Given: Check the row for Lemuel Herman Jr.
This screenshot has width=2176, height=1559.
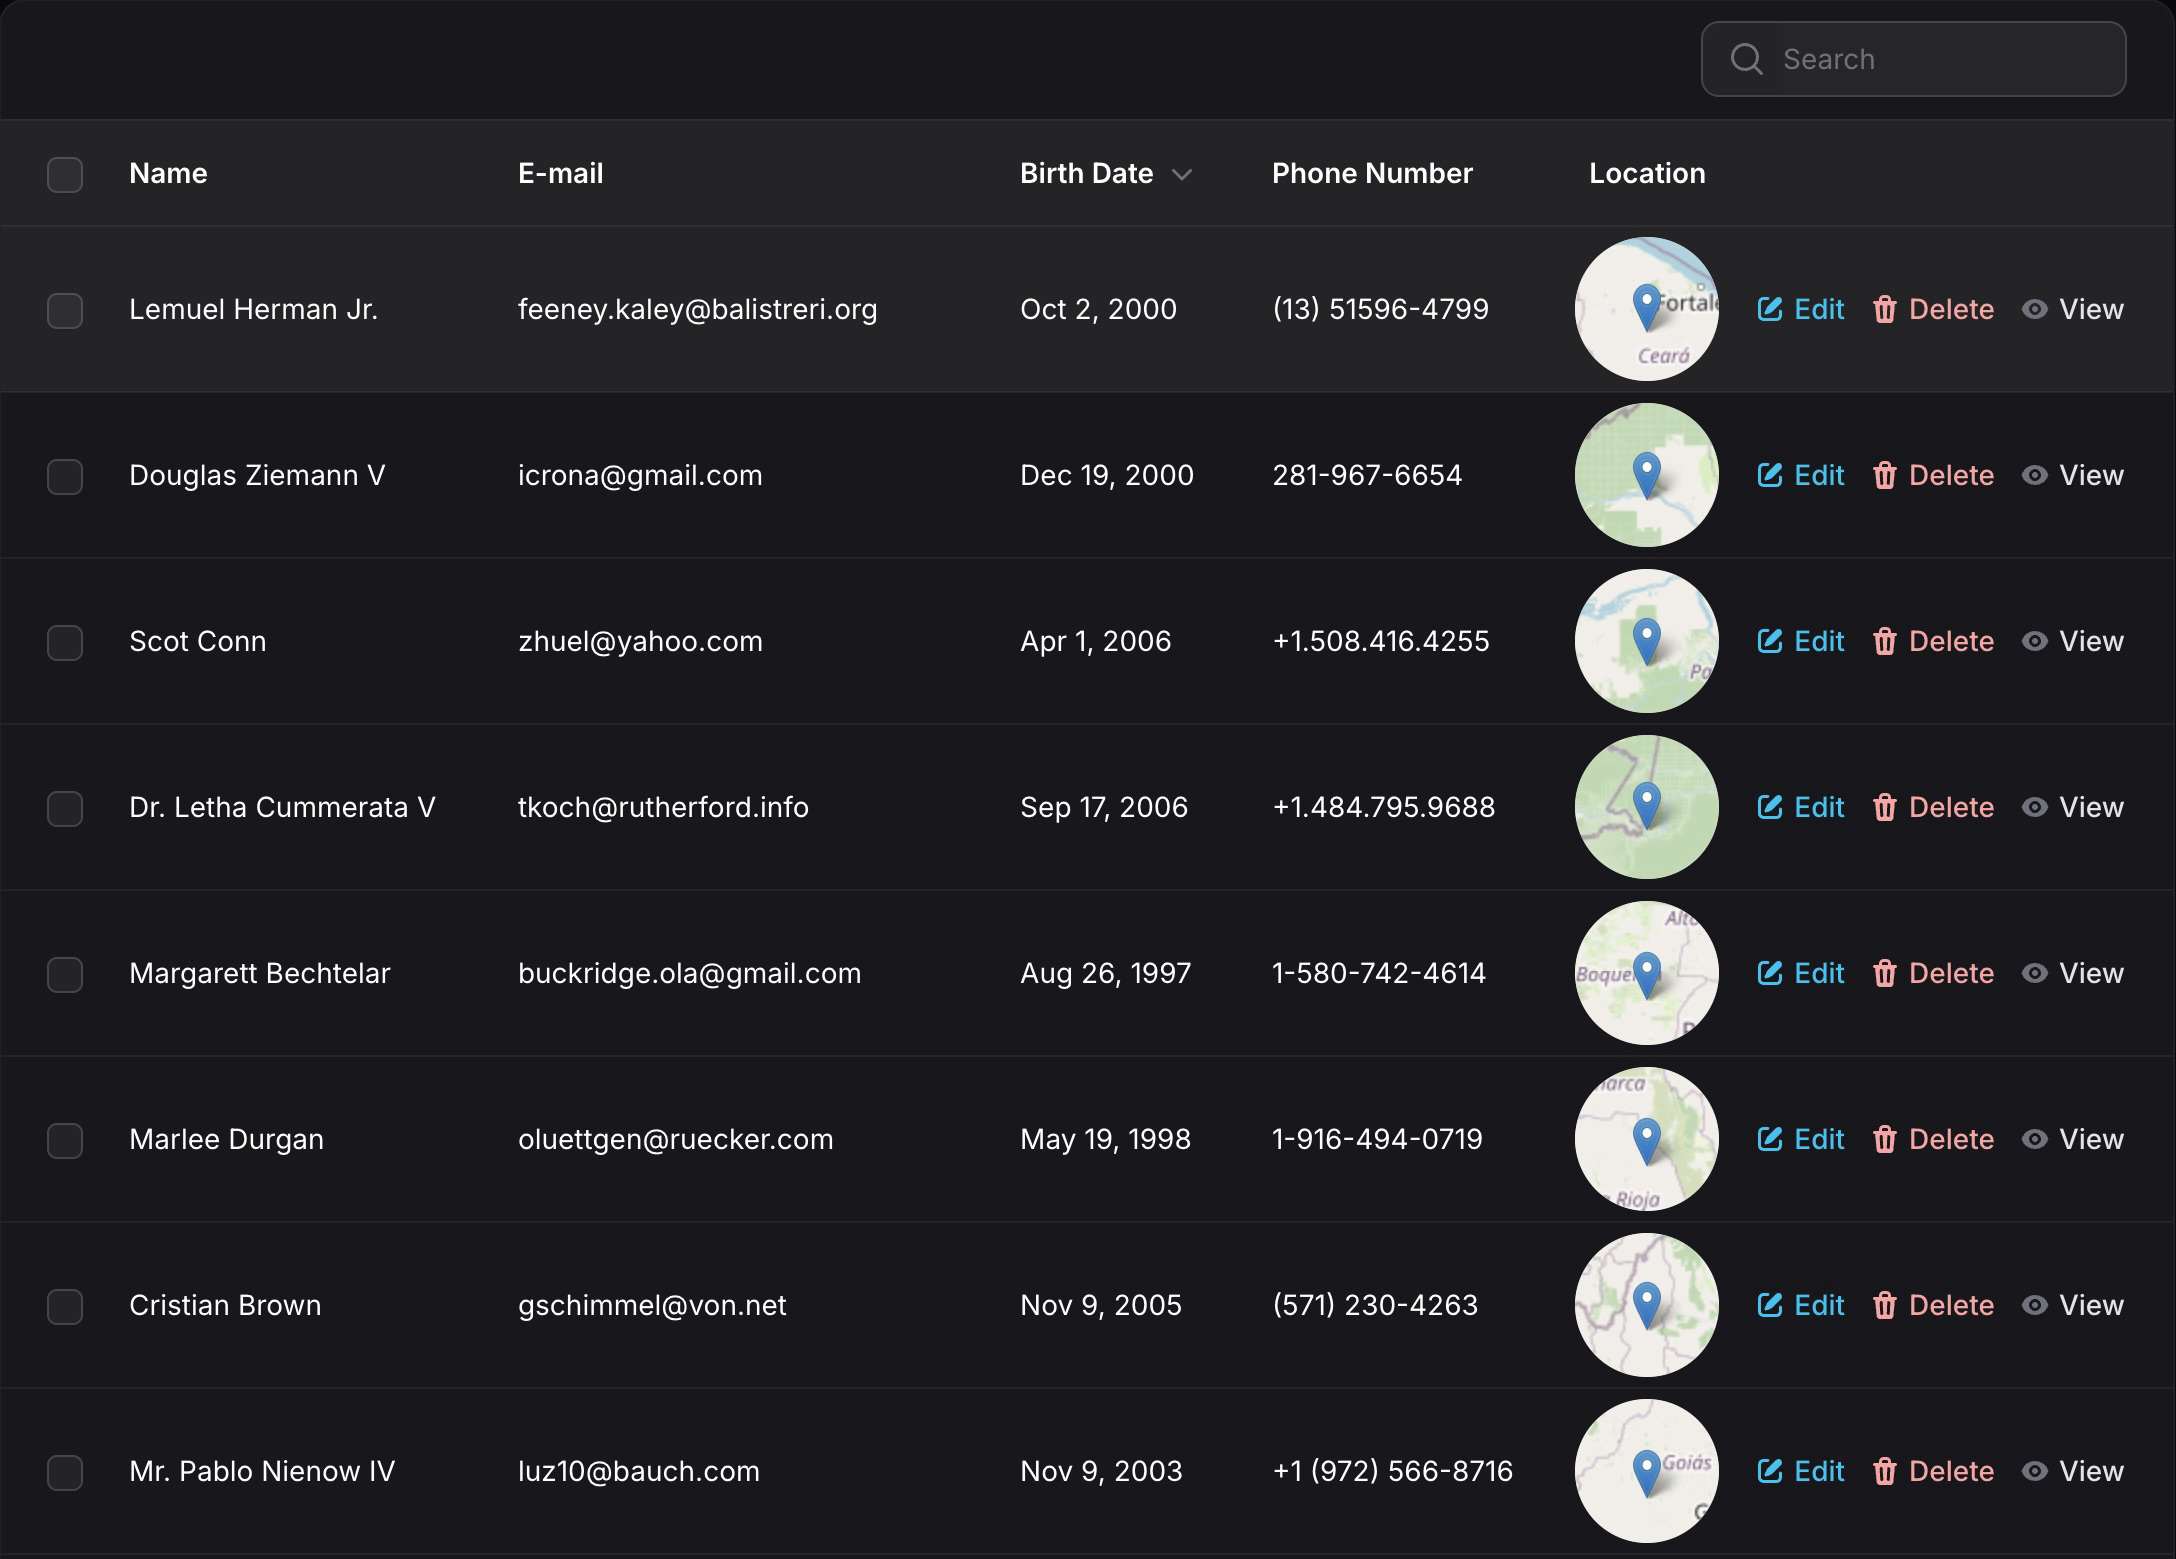Looking at the screenshot, I should pyautogui.click(x=65, y=311).
